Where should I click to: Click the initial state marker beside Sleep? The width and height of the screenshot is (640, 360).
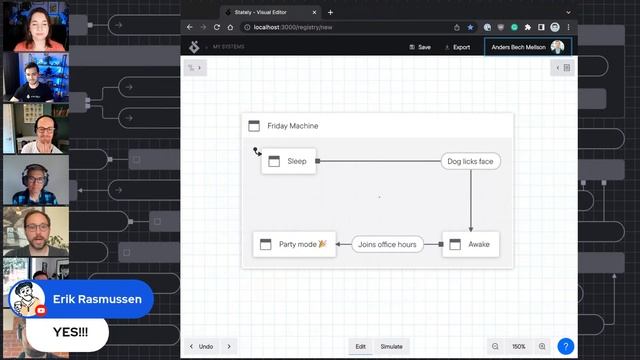click(x=257, y=152)
